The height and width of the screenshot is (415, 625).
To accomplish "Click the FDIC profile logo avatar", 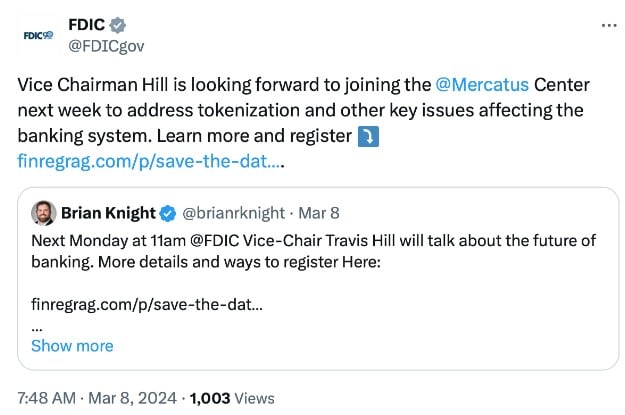I will tap(37, 35).
